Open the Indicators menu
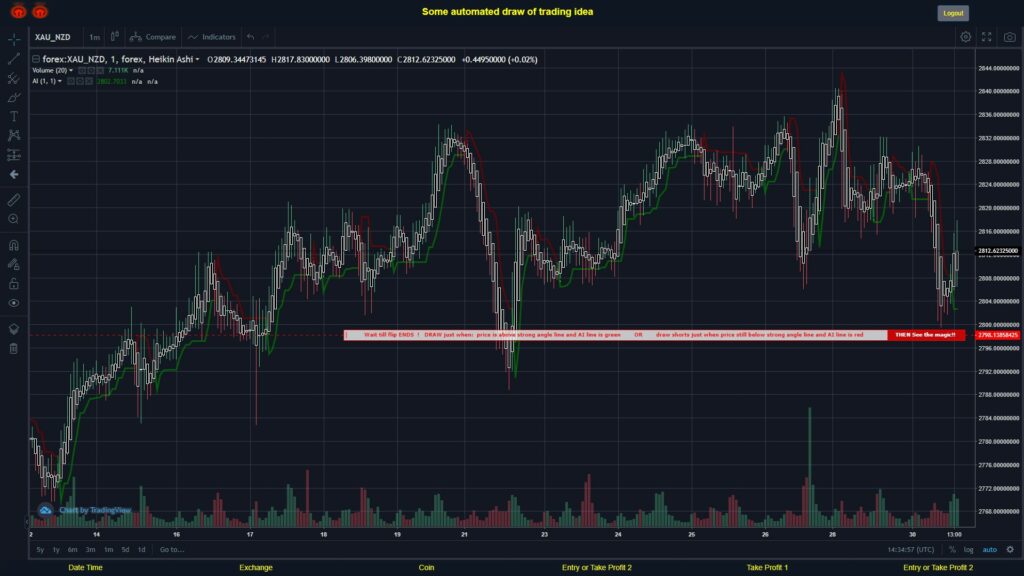This screenshot has height=576, width=1024. 212,37
